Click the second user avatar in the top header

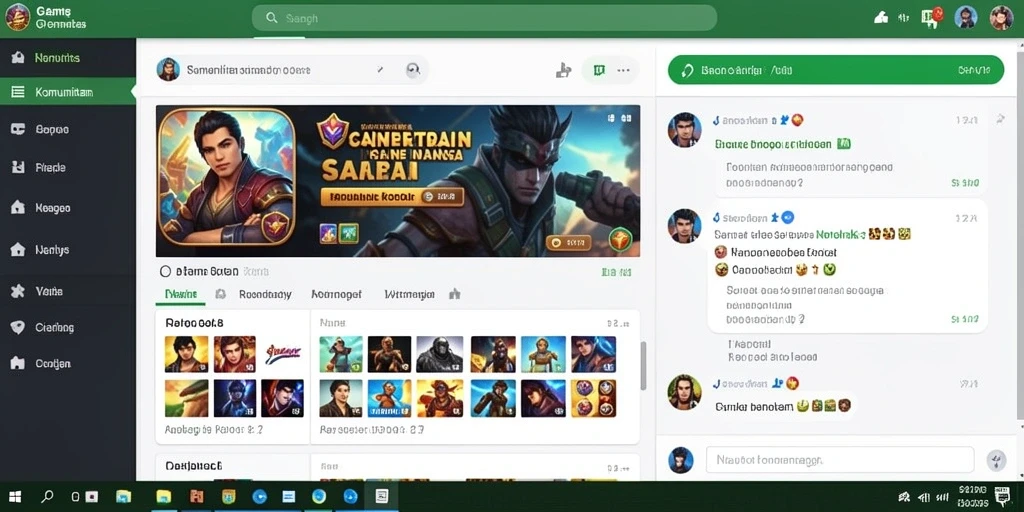coord(1001,17)
